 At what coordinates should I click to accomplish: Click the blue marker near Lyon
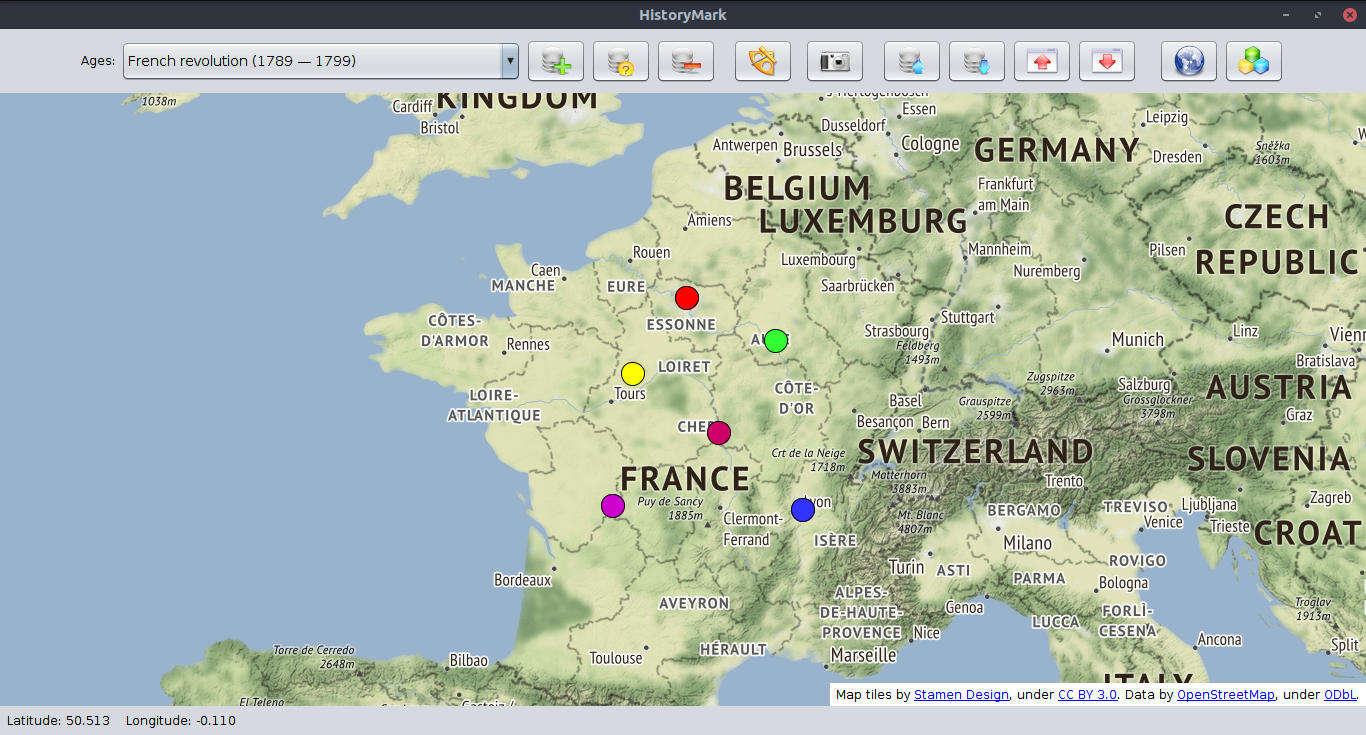pos(803,510)
